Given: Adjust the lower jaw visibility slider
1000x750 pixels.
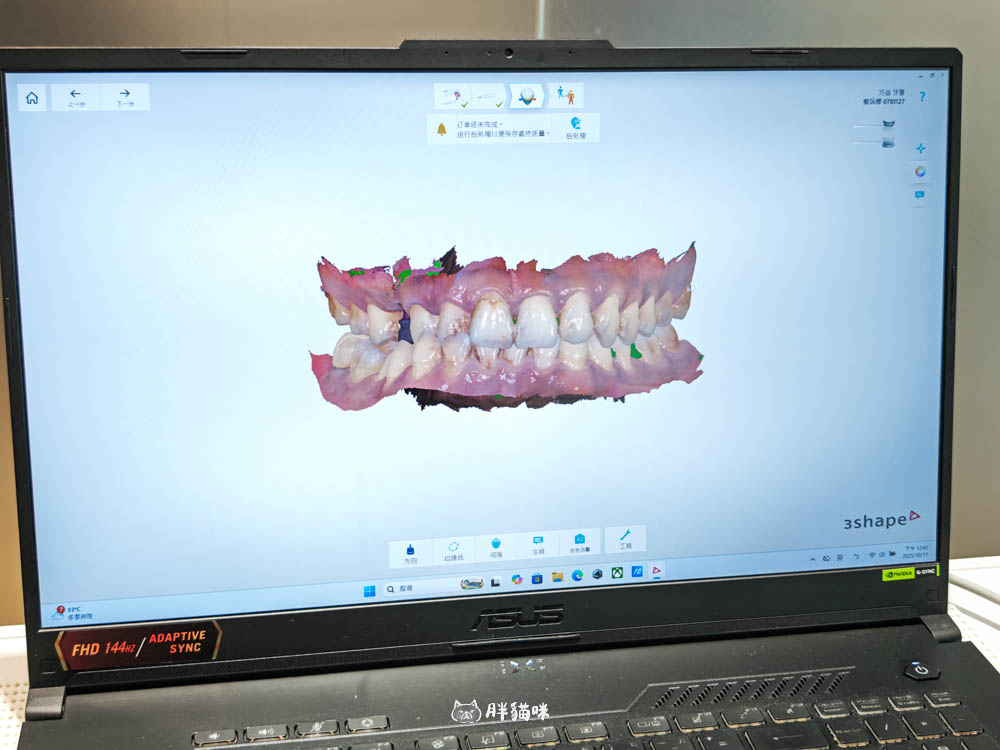Looking at the screenshot, I should pos(886,142).
